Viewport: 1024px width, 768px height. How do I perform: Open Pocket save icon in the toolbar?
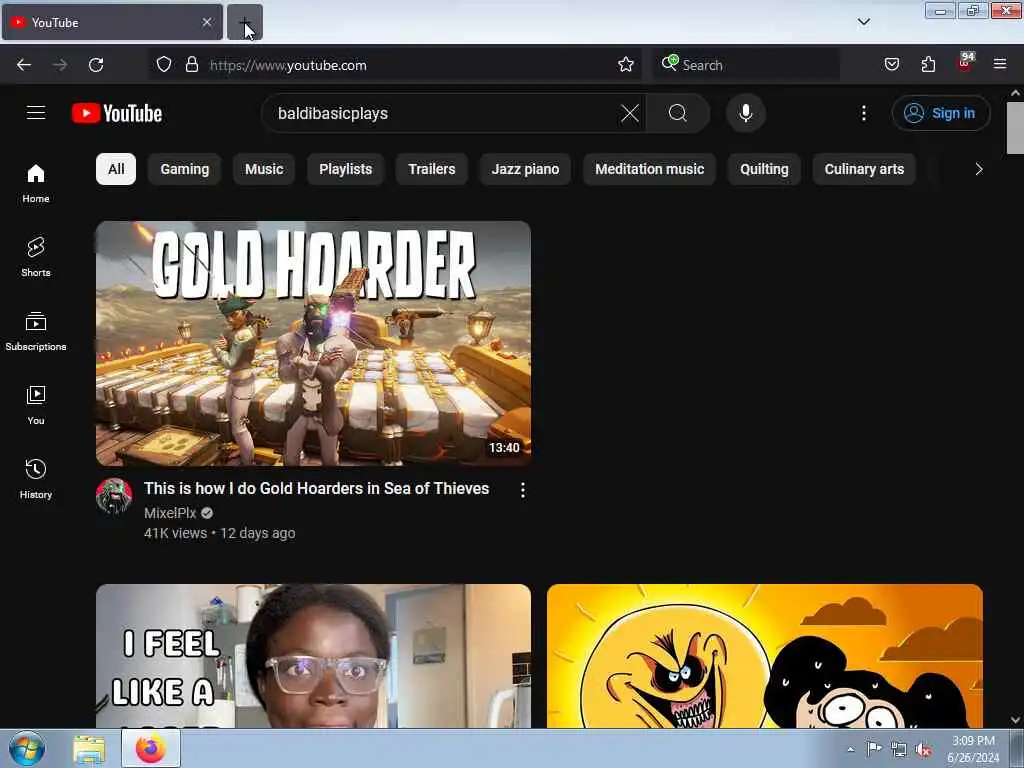click(x=891, y=65)
